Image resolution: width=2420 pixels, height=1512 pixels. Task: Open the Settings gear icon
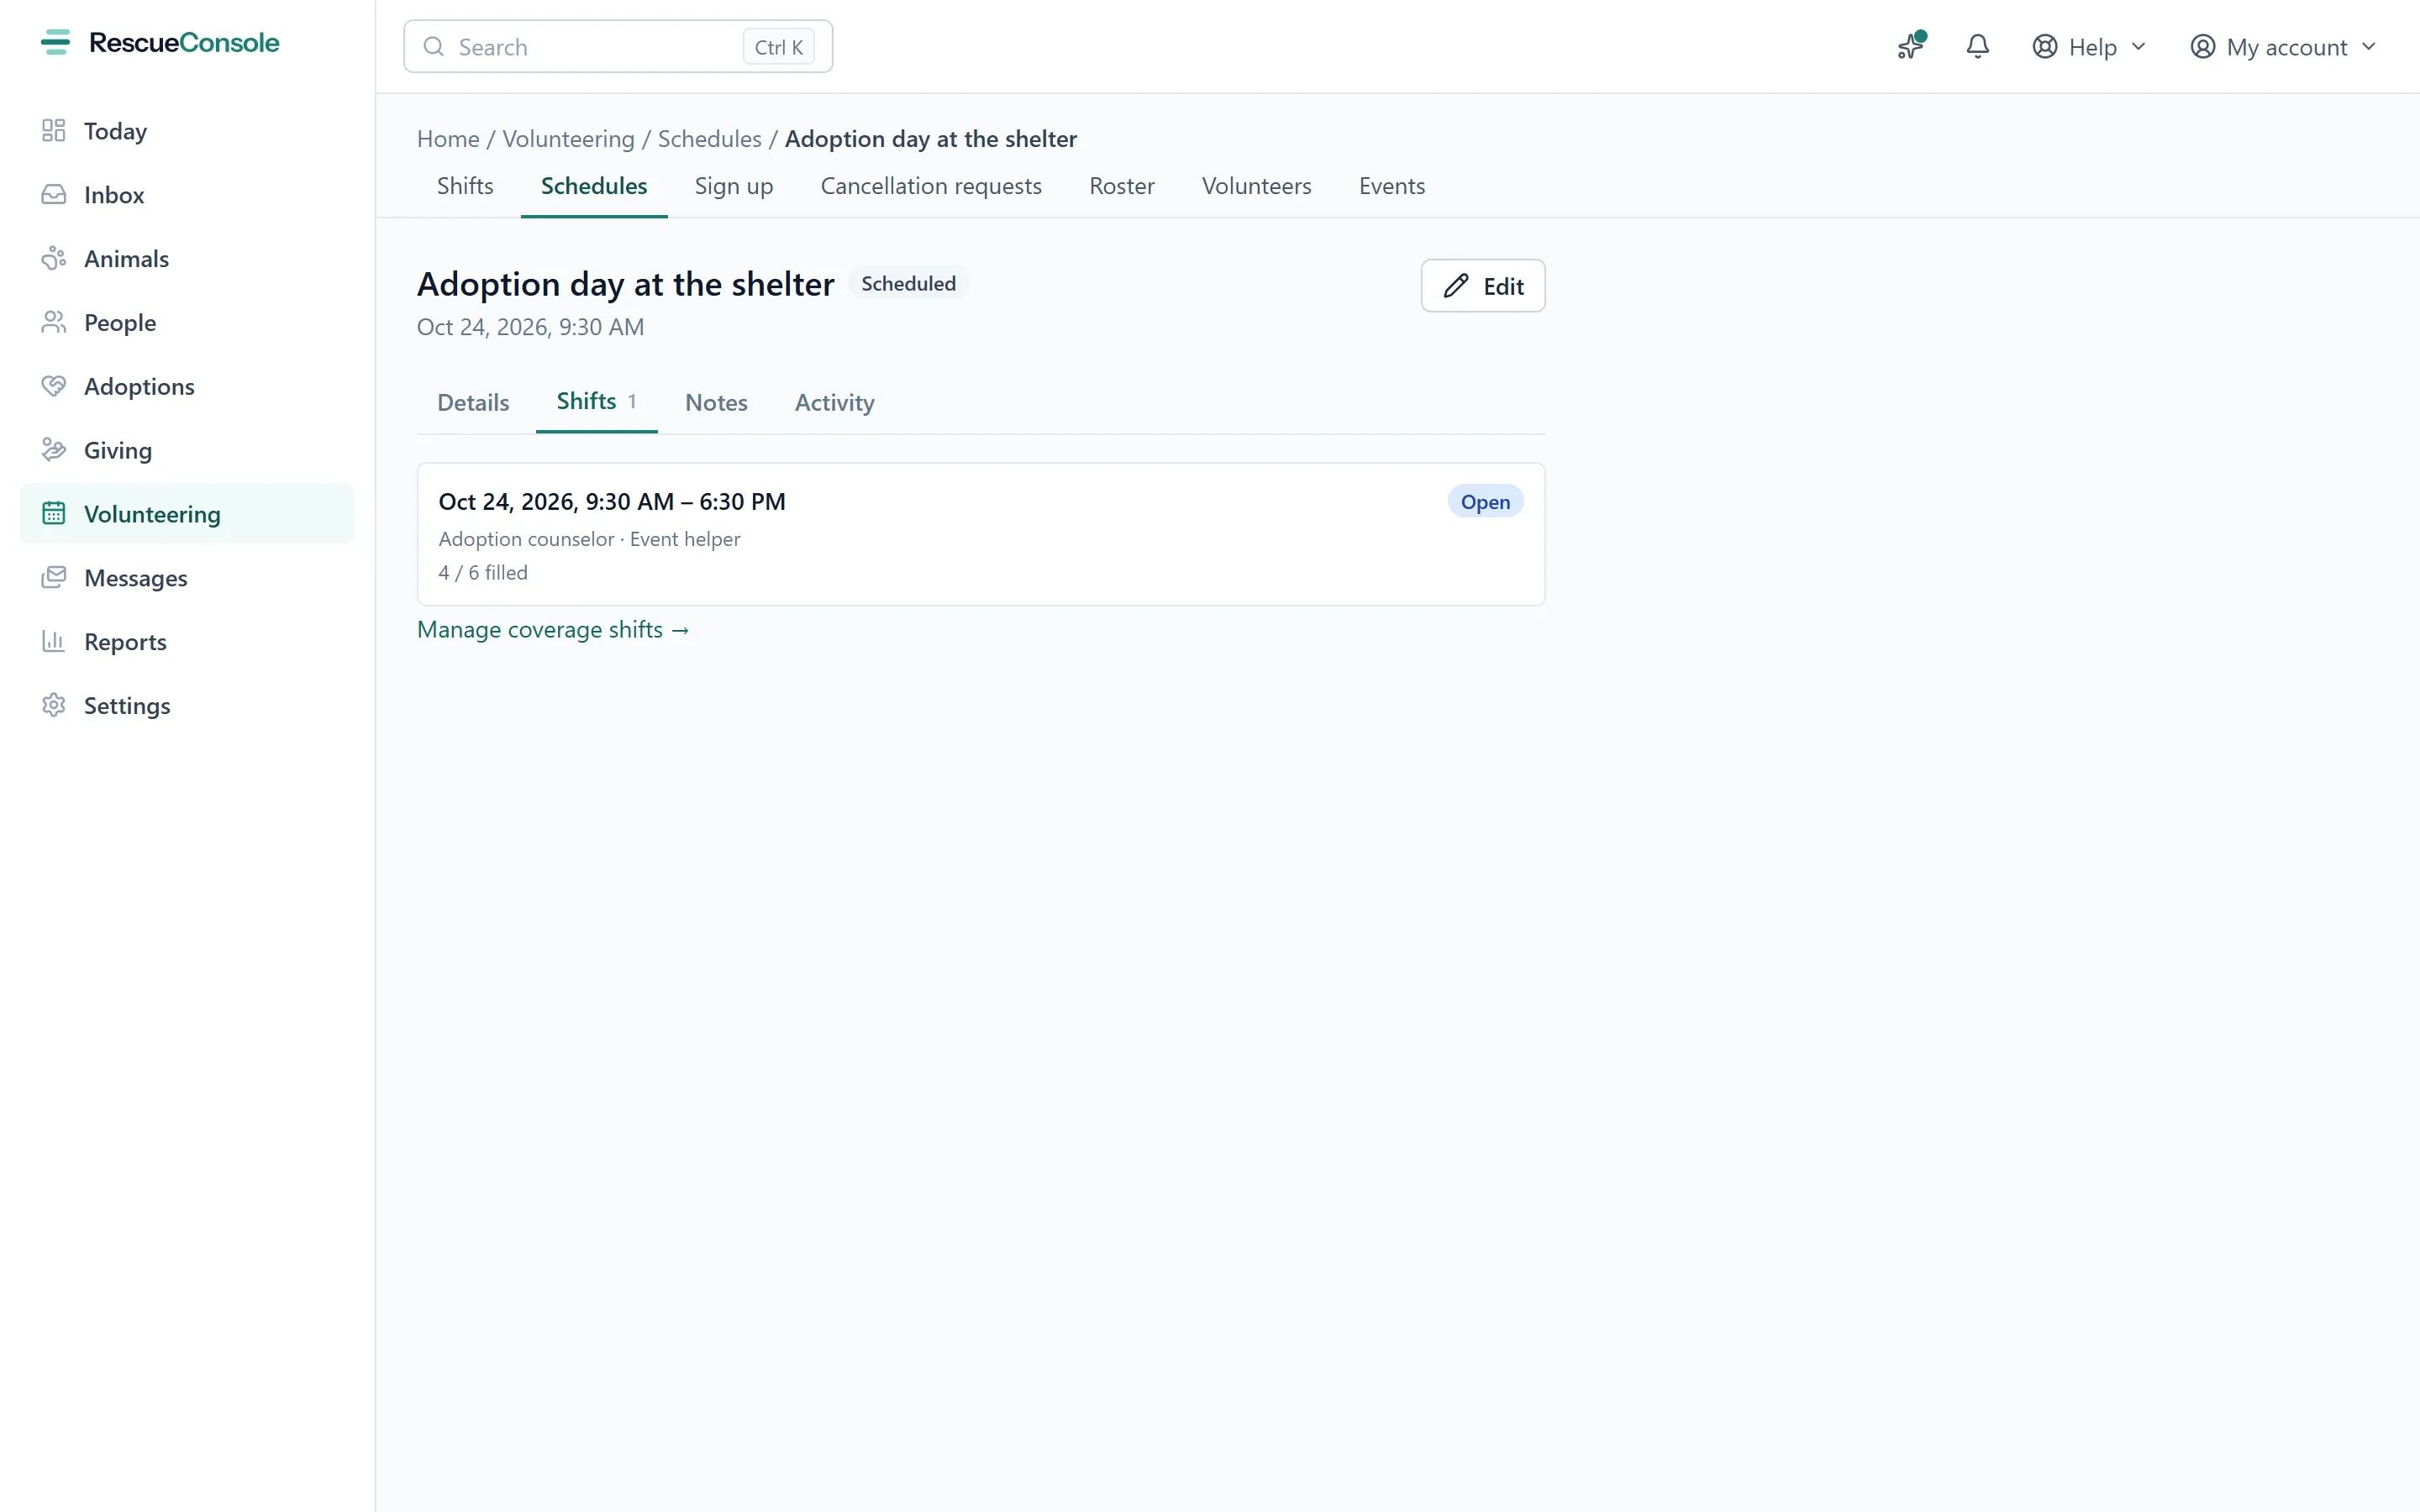pyautogui.click(x=54, y=706)
